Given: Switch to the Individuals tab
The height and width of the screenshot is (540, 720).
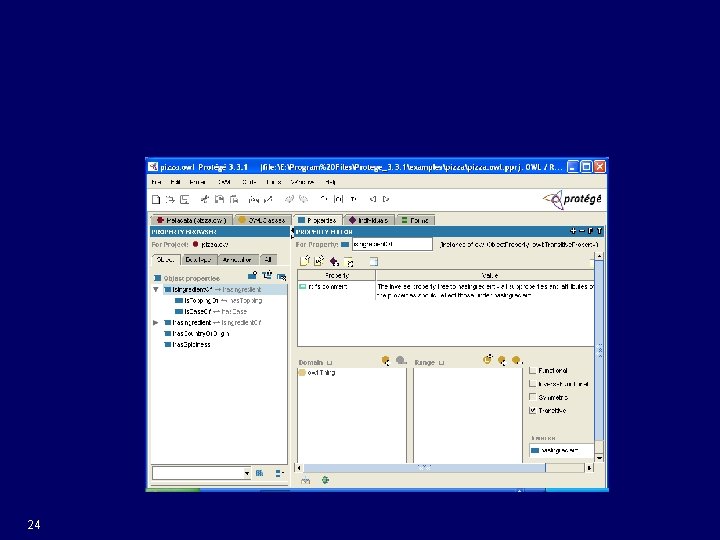Looking at the screenshot, I should [x=369, y=220].
